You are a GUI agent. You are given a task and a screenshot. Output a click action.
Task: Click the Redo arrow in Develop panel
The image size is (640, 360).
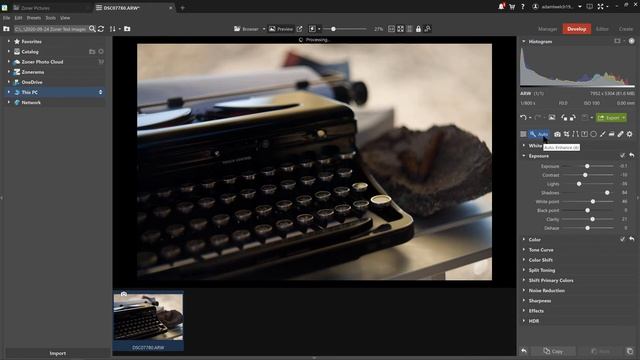538,118
